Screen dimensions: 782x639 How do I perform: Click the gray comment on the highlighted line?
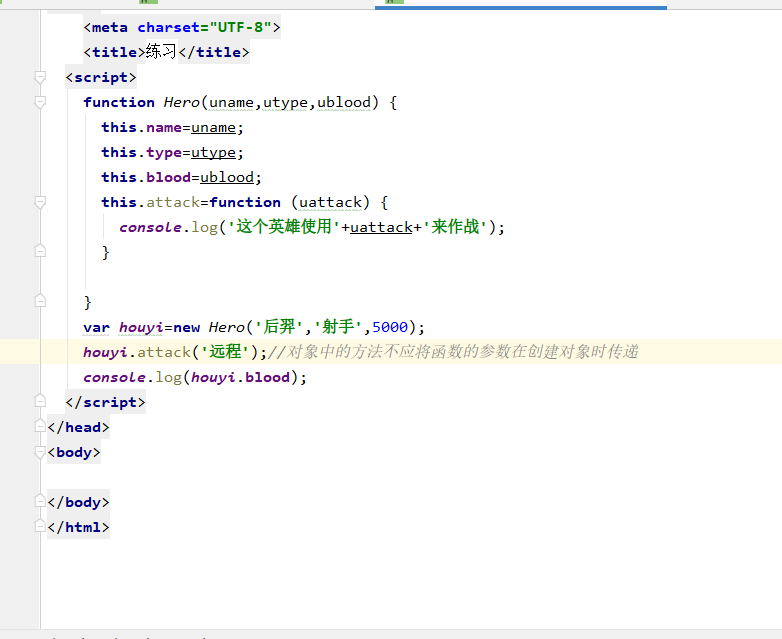453,352
